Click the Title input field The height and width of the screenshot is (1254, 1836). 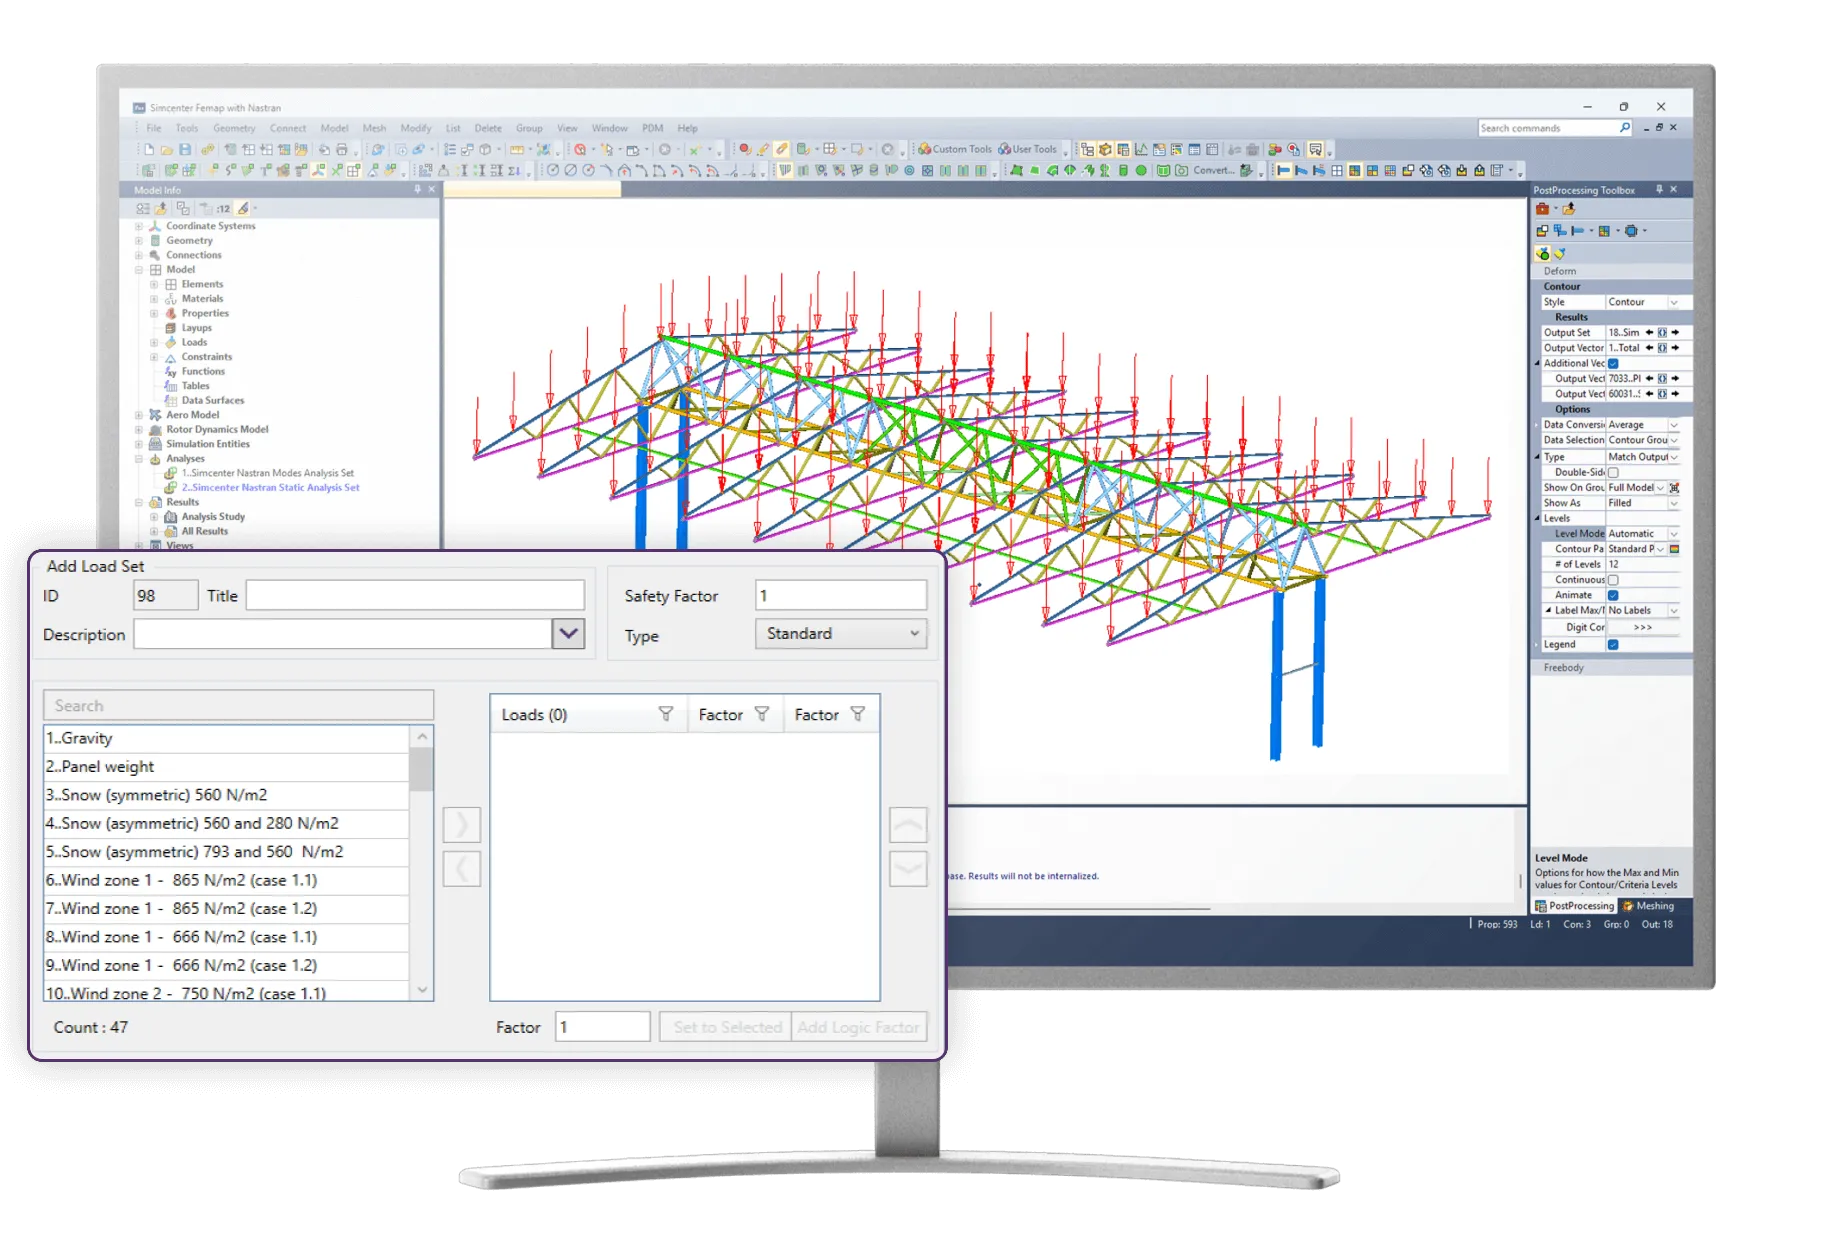(x=415, y=595)
